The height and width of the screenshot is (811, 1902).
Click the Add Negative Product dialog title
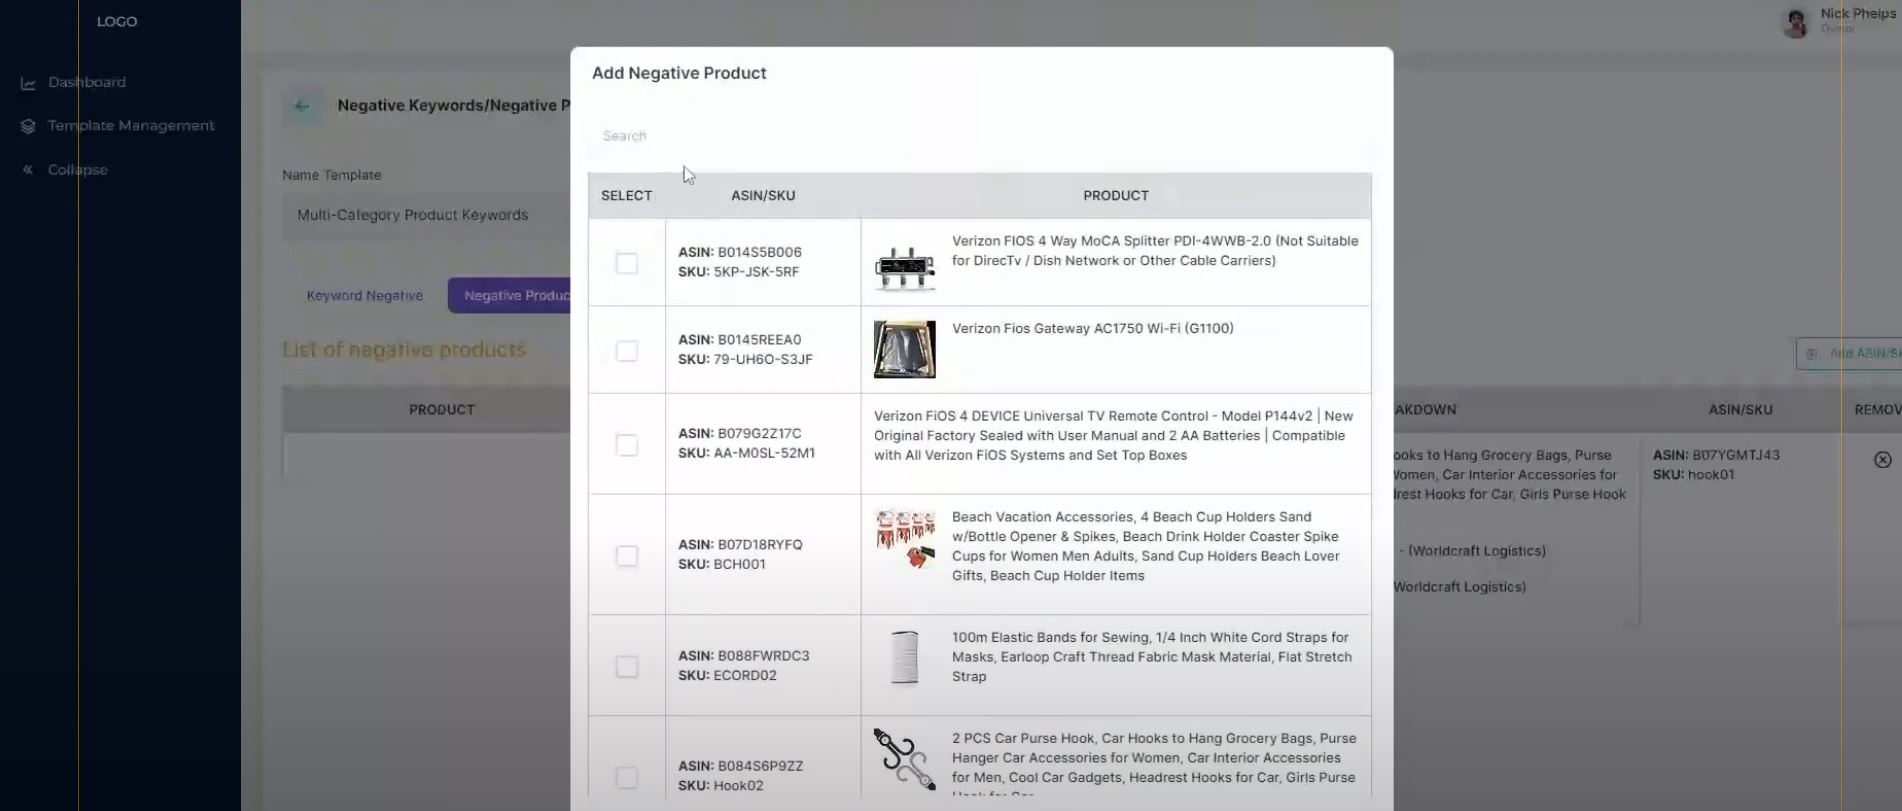(x=679, y=73)
